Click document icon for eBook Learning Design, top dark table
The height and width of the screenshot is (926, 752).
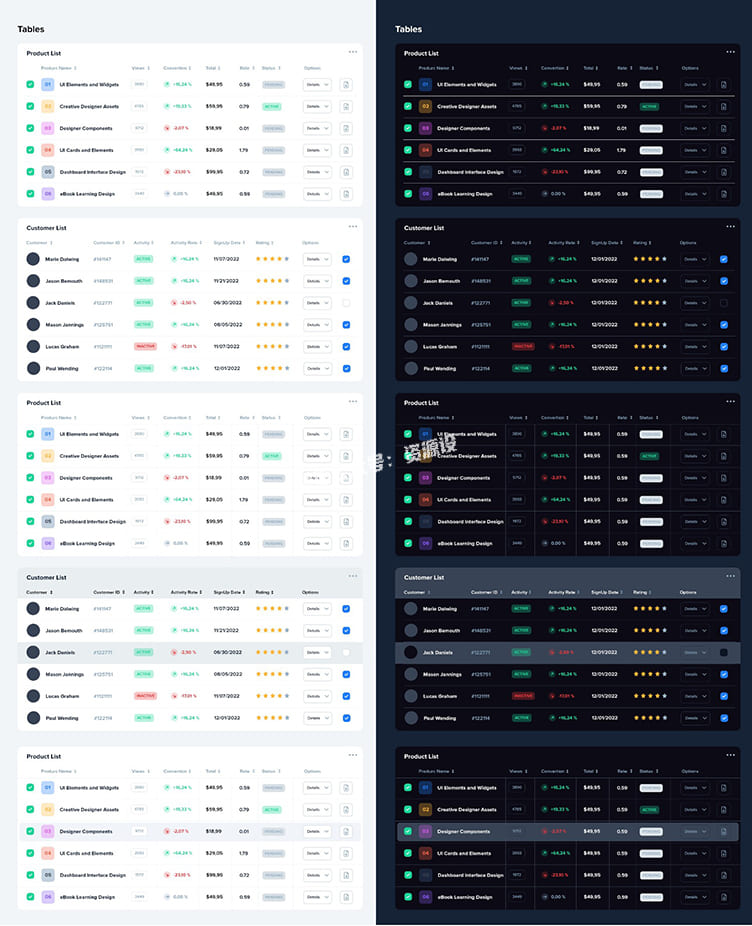pyautogui.click(x=723, y=194)
